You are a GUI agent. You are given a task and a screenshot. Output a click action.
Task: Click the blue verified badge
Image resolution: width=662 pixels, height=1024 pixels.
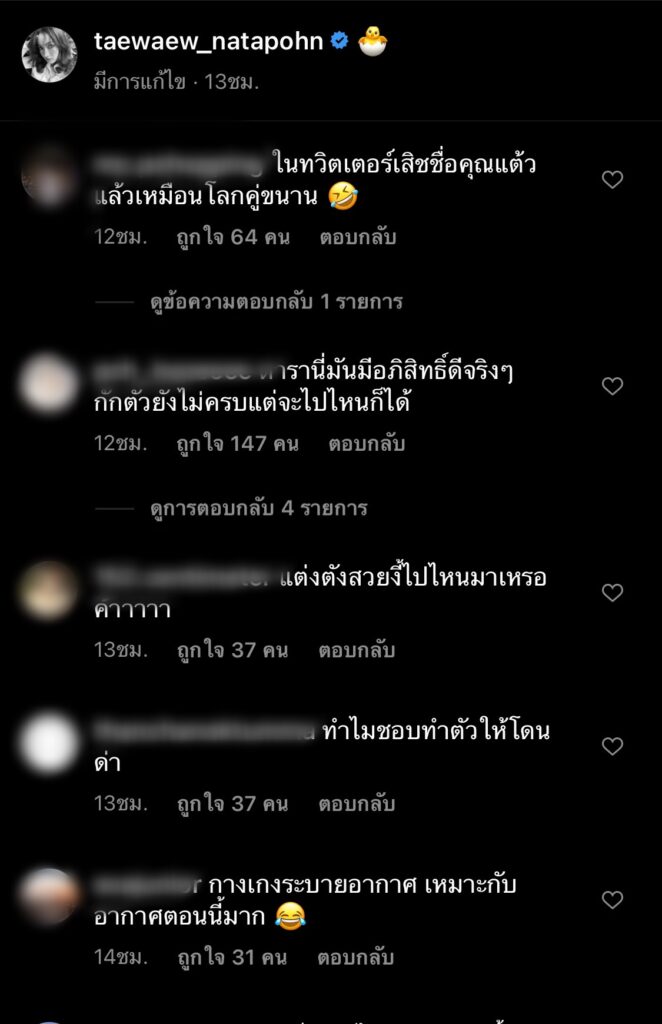point(339,41)
